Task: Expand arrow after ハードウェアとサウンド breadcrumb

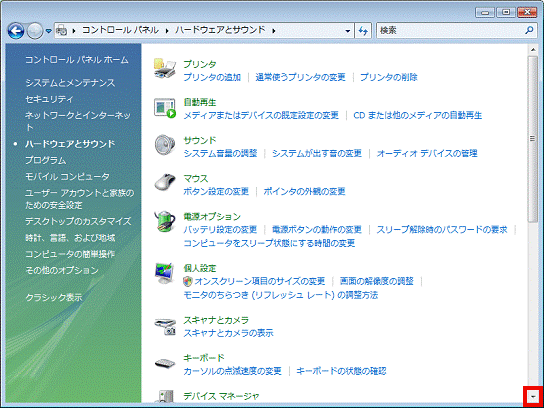Action: pyautogui.click(x=274, y=31)
